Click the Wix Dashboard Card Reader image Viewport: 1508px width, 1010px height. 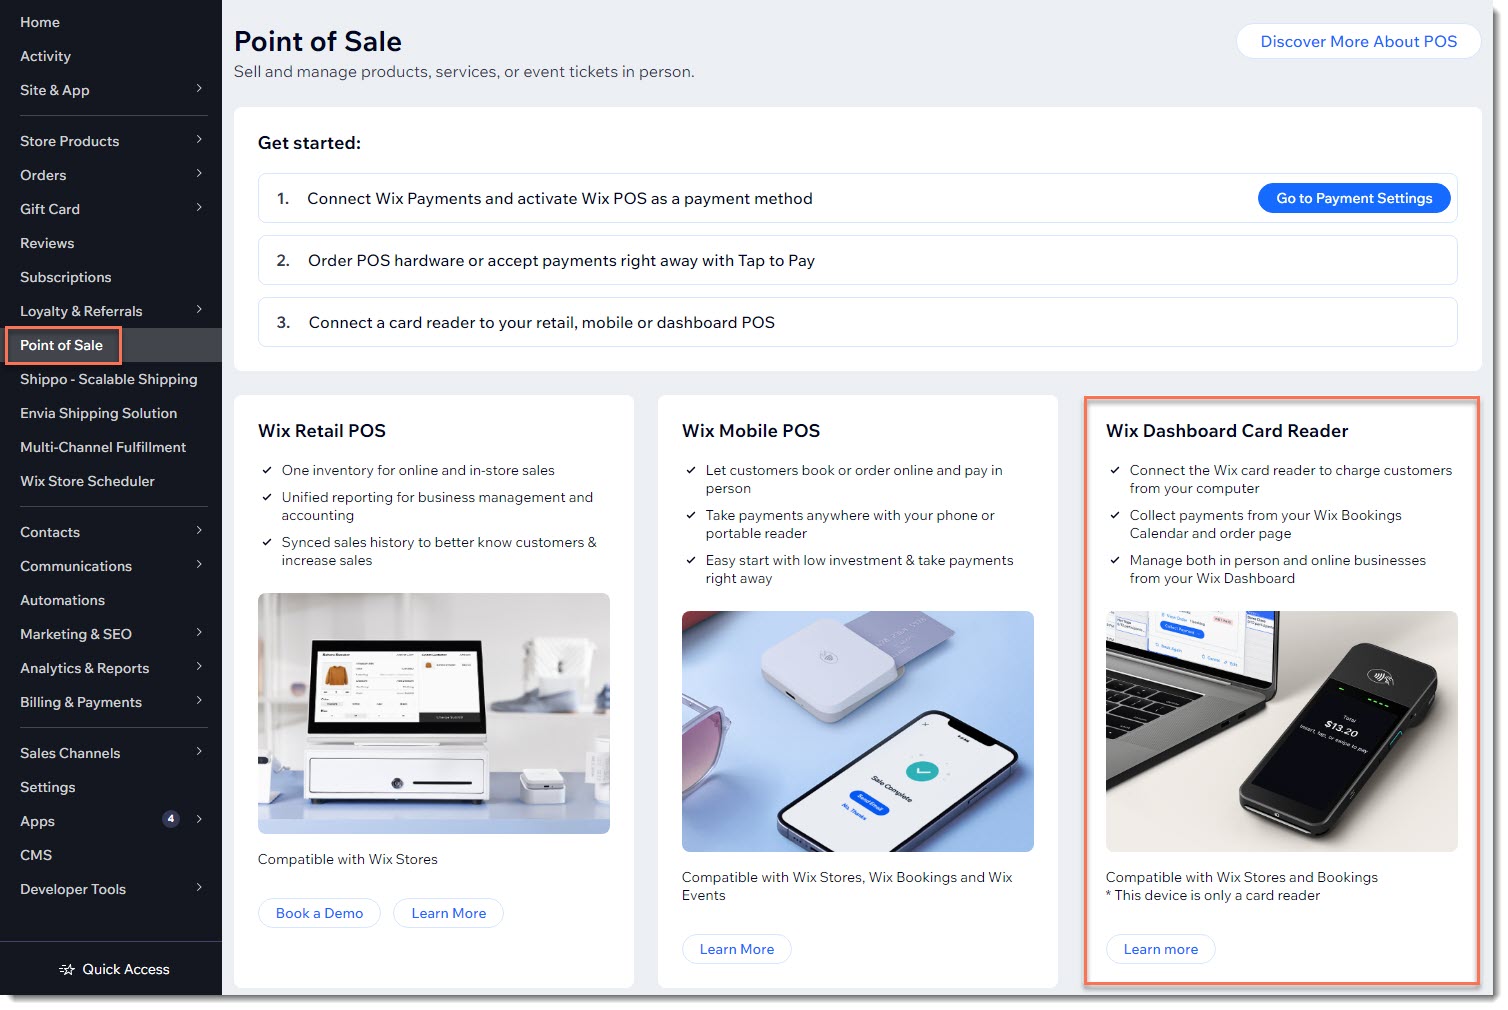pyautogui.click(x=1281, y=731)
